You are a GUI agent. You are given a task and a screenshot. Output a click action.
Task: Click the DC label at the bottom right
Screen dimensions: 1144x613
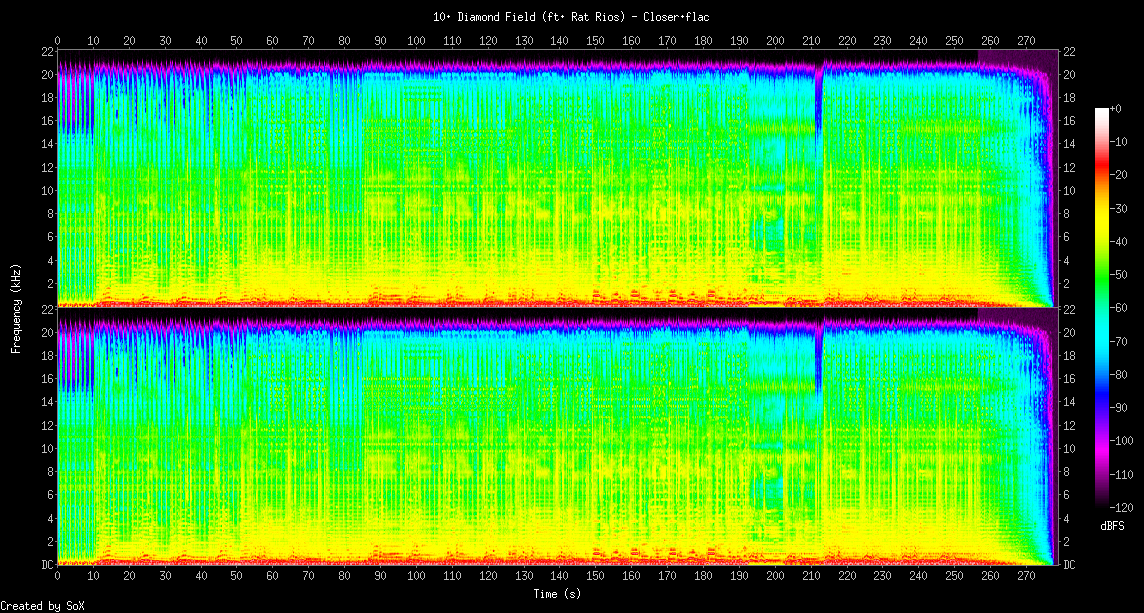(1069, 565)
